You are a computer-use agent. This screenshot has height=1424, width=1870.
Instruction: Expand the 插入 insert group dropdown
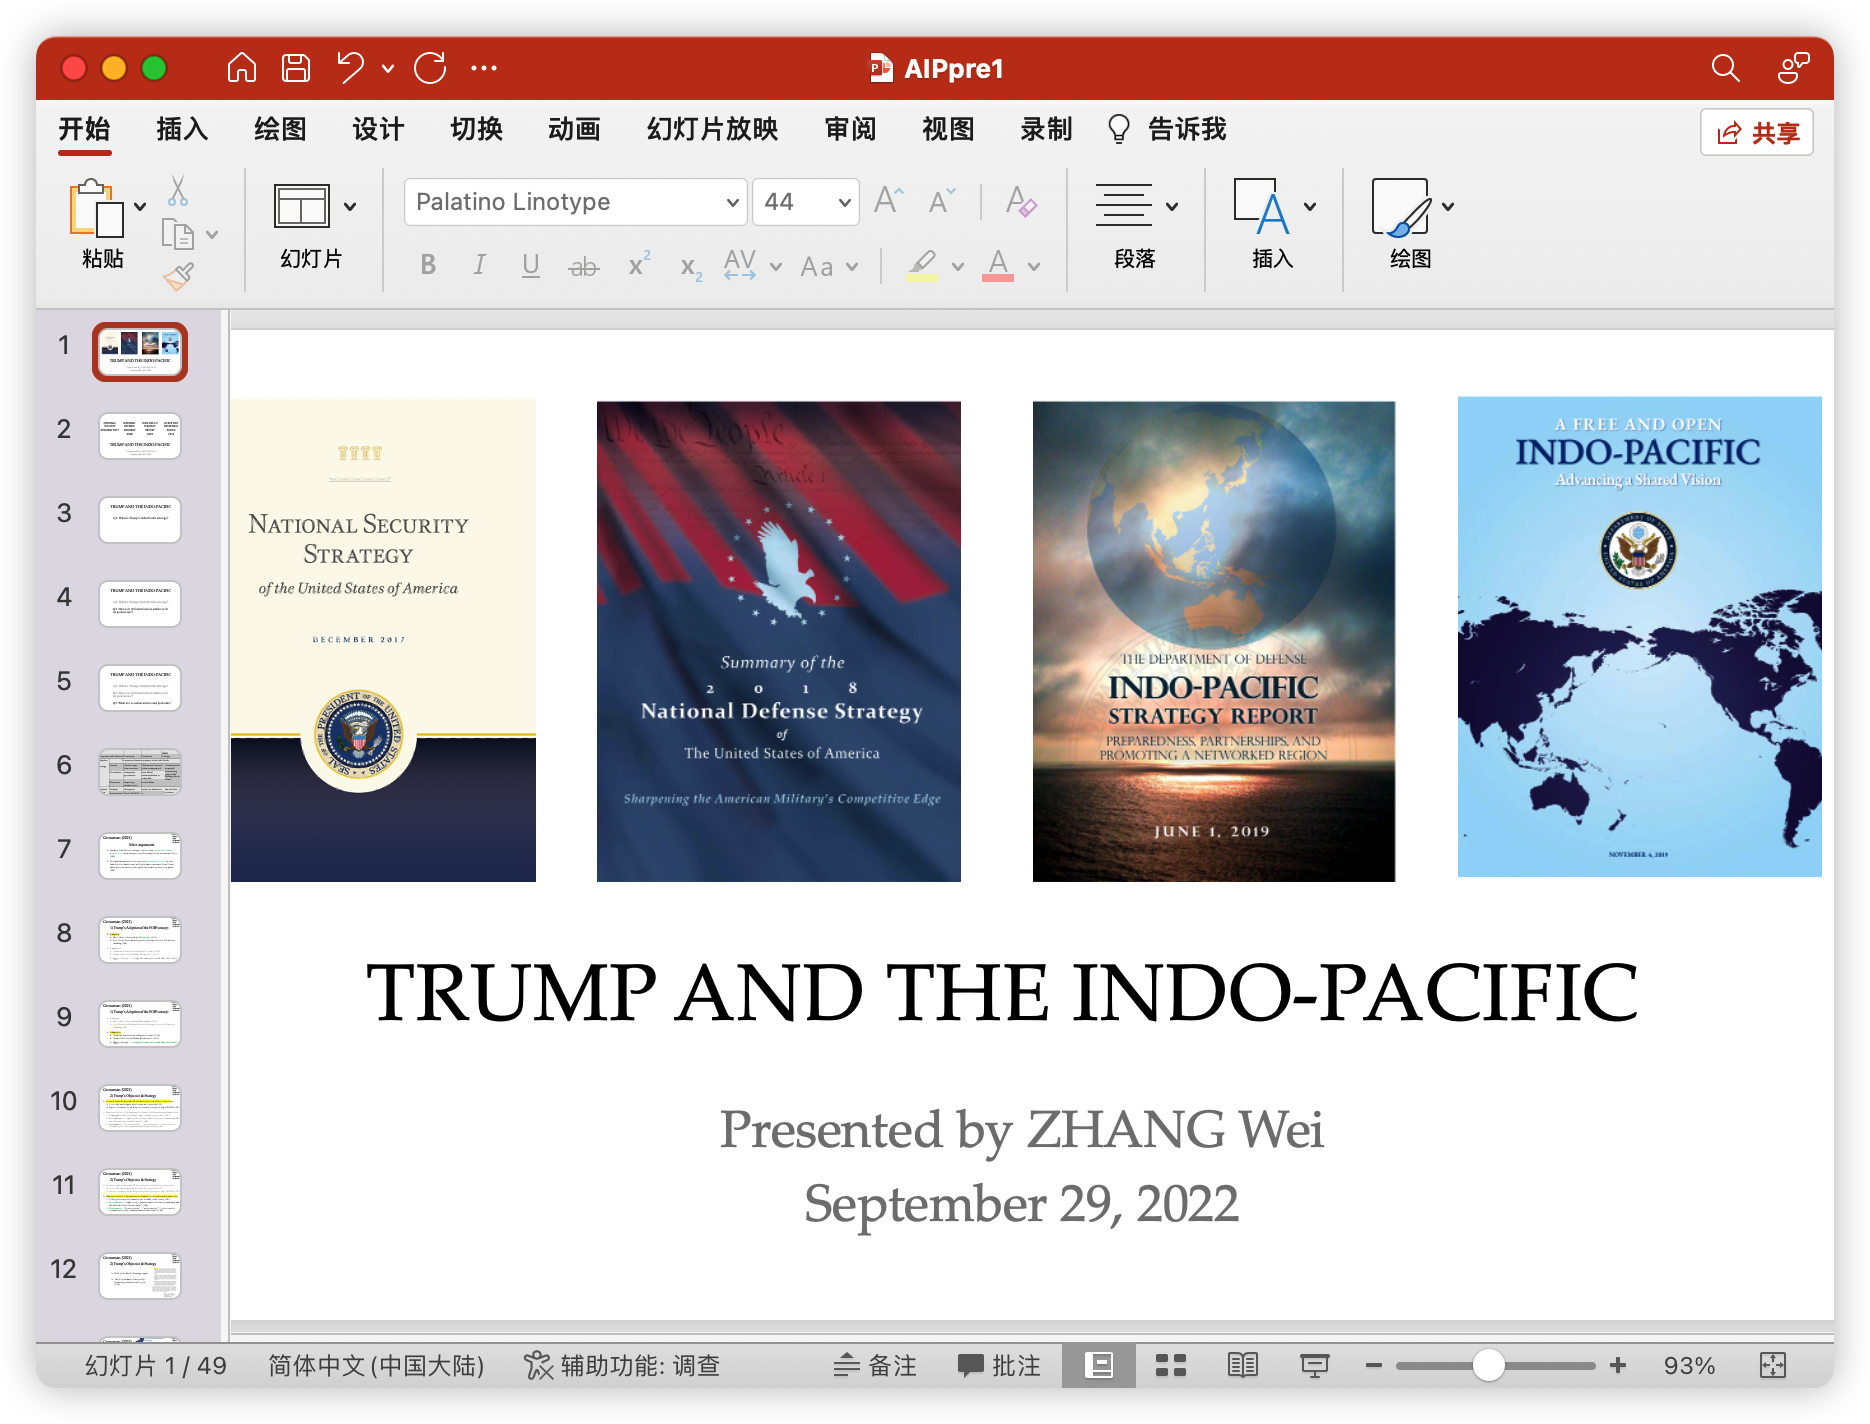tap(1310, 207)
